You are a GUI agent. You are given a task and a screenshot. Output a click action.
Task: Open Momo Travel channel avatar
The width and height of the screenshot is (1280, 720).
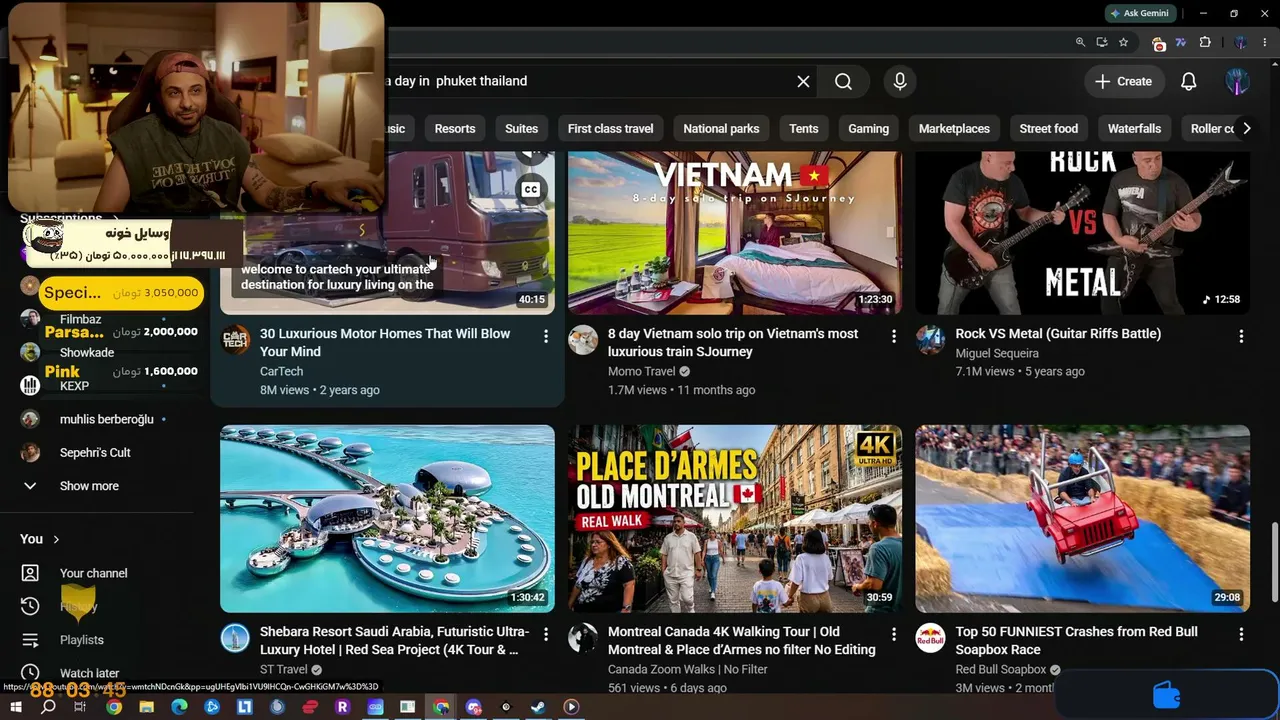coord(583,340)
